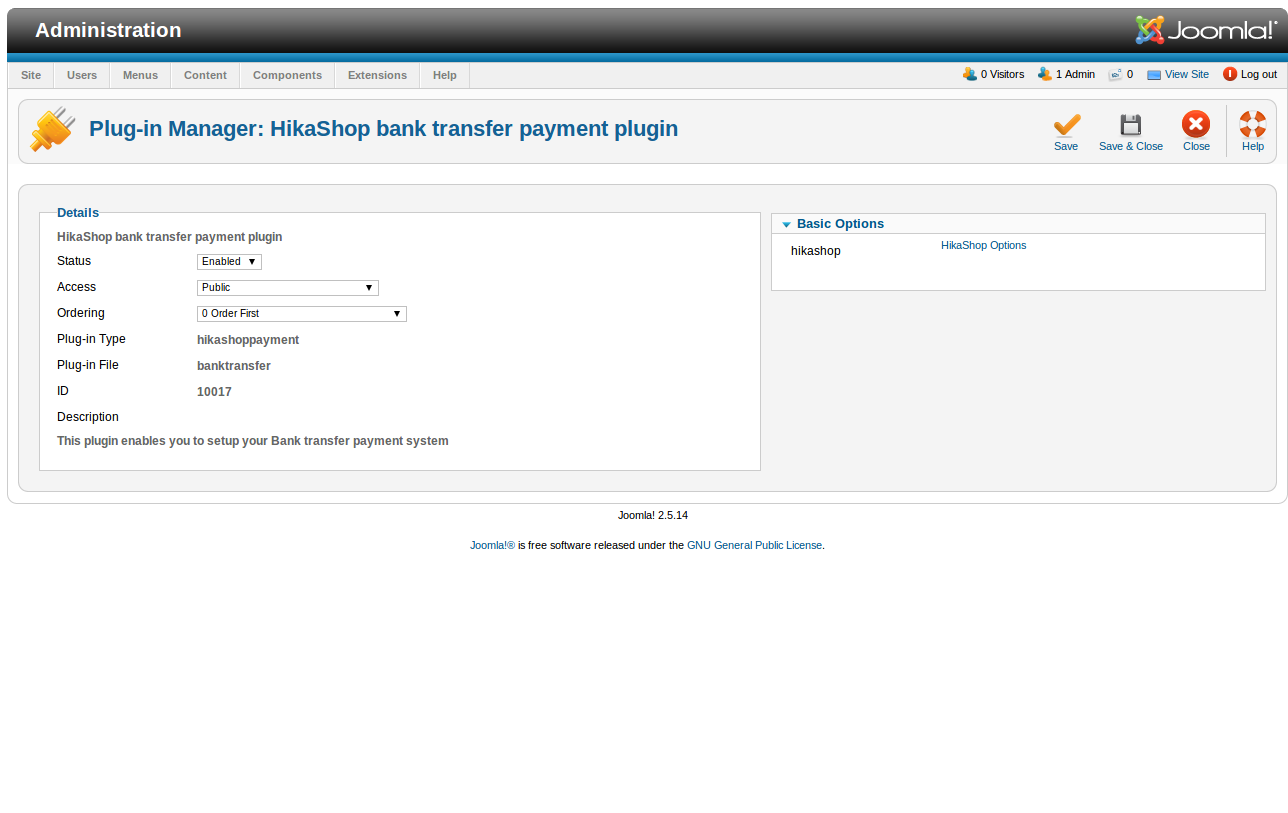The width and height of the screenshot is (1288, 813).
Task: Open the Components menu
Action: 287,75
